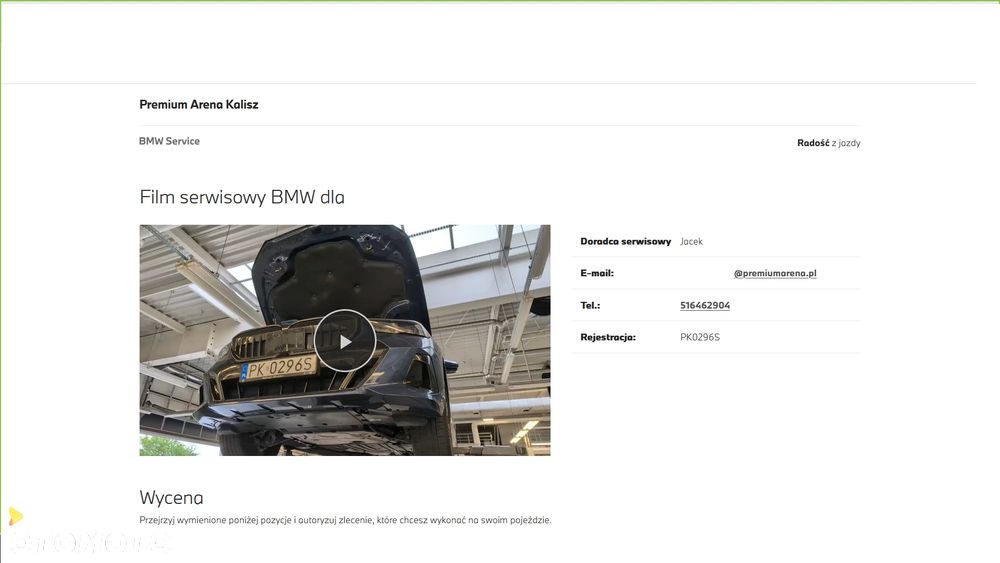This screenshot has width=1000, height=563.
Task: Click the BMW Service label
Action: pyautogui.click(x=169, y=141)
